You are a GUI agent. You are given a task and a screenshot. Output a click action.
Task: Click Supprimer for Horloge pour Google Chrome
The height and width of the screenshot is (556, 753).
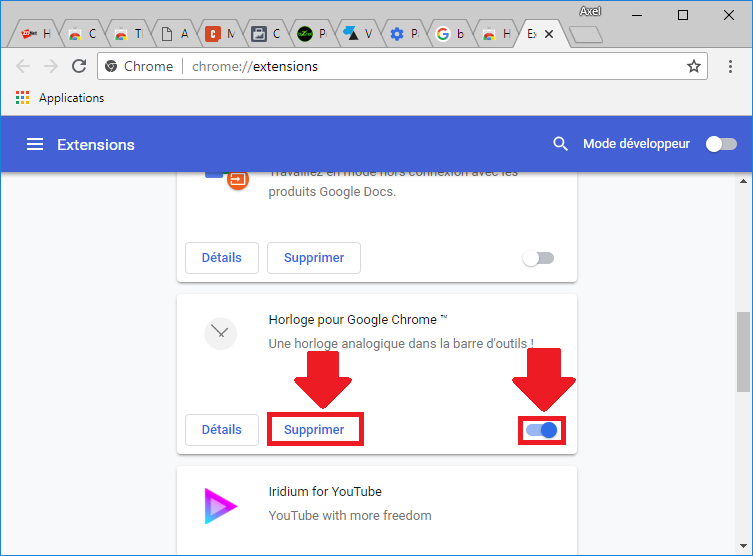[314, 429]
